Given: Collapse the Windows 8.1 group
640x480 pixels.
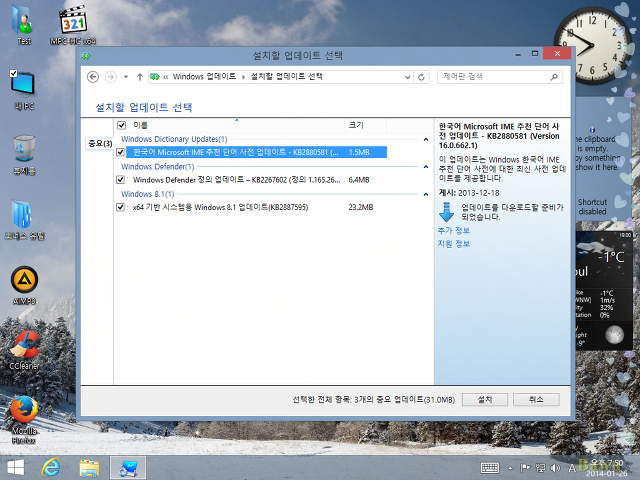Looking at the screenshot, I should pyautogui.click(x=426, y=194).
